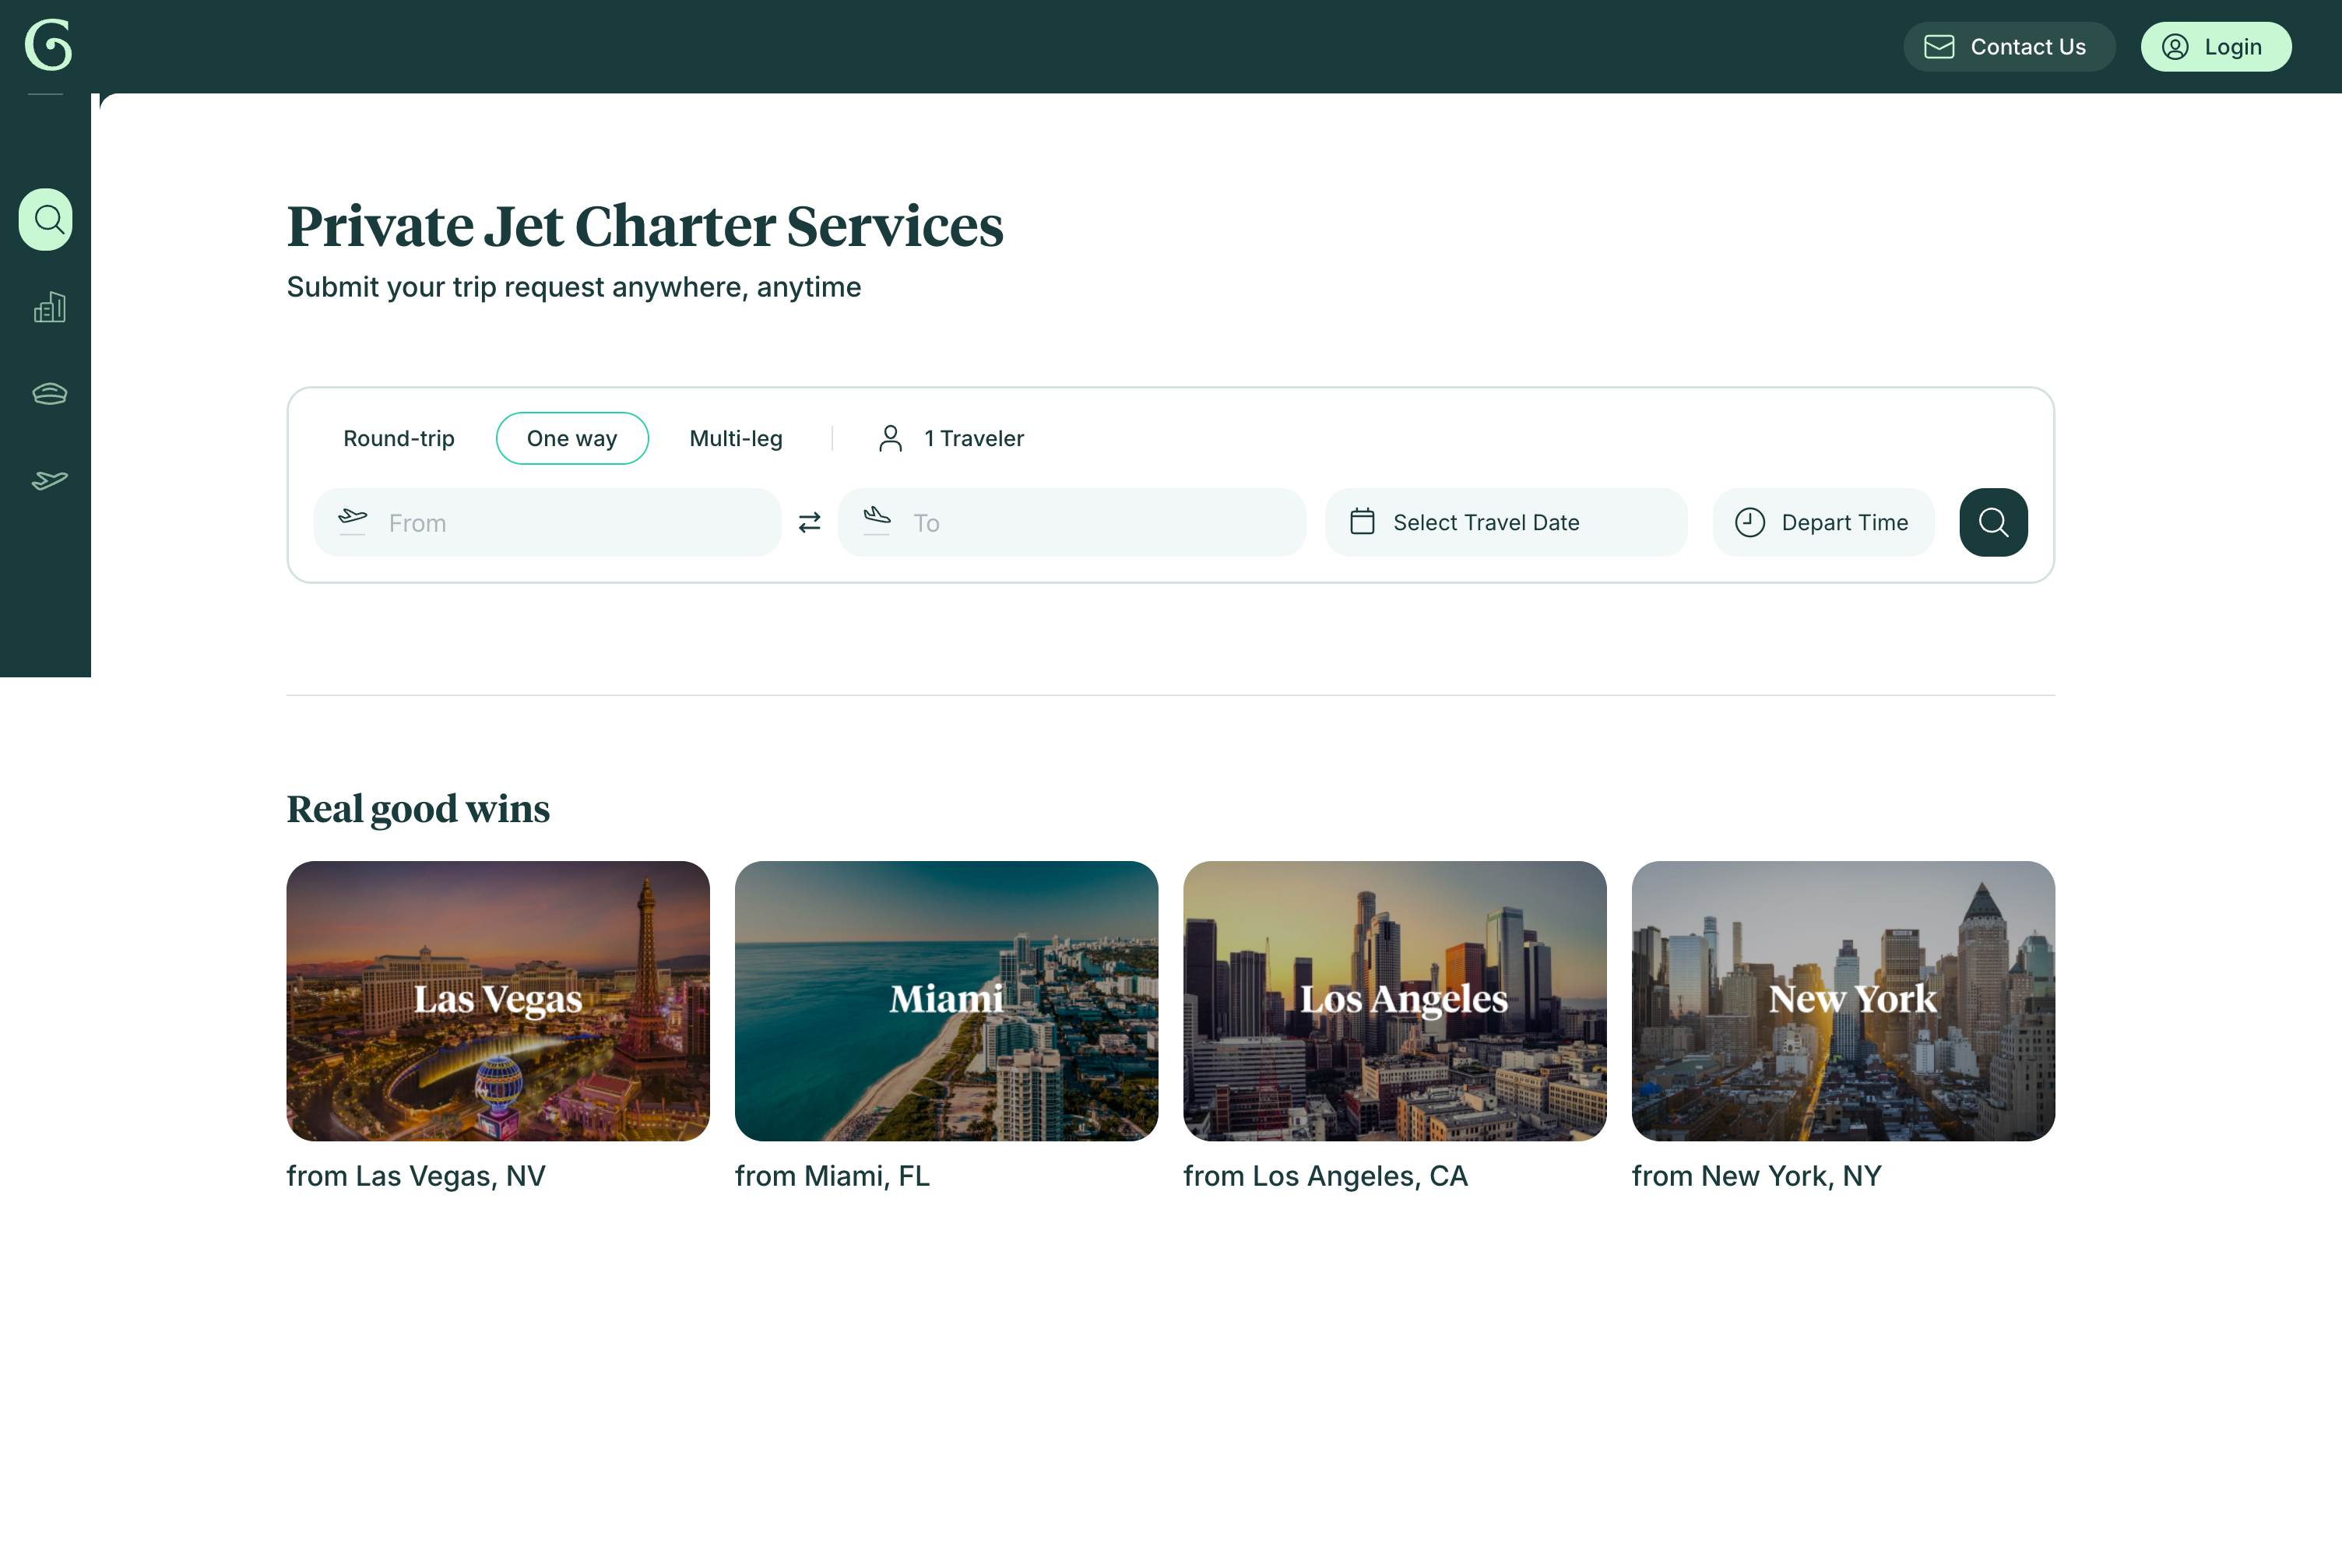Open the Las Vegas destination card
2342x1568 pixels.
pos(498,1000)
